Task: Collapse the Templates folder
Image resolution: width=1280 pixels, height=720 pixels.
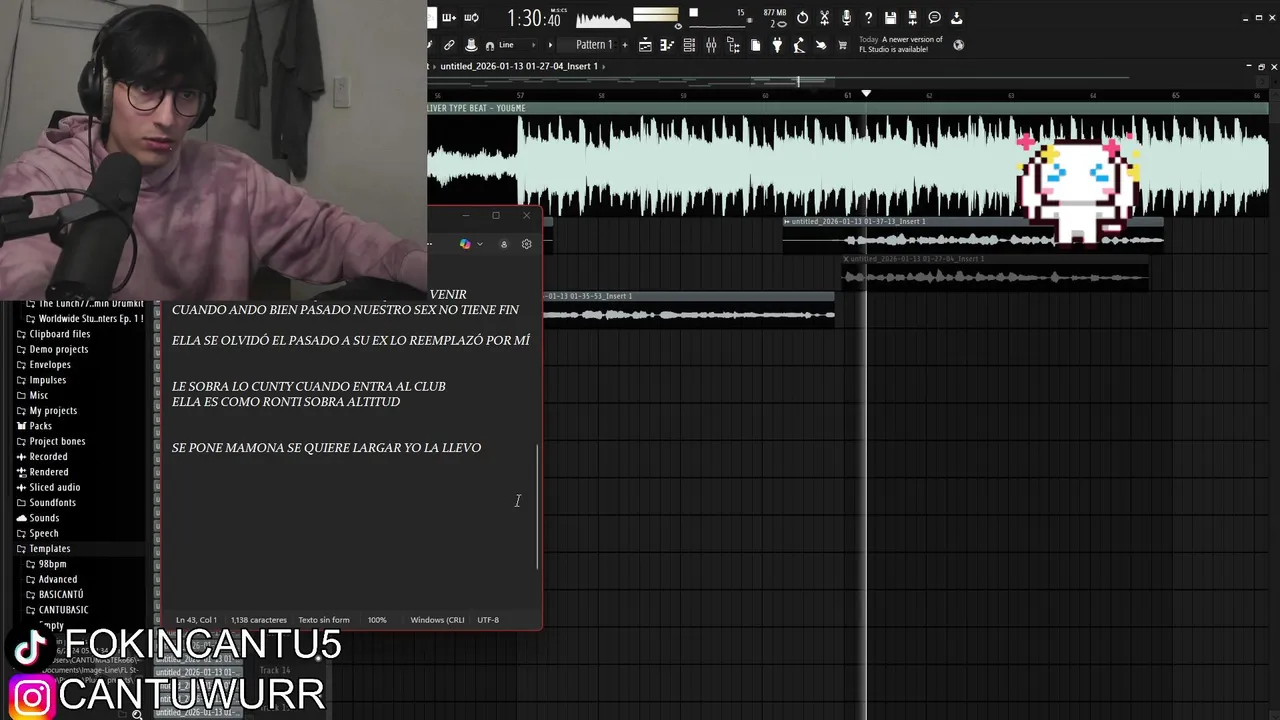Action: click(x=49, y=549)
